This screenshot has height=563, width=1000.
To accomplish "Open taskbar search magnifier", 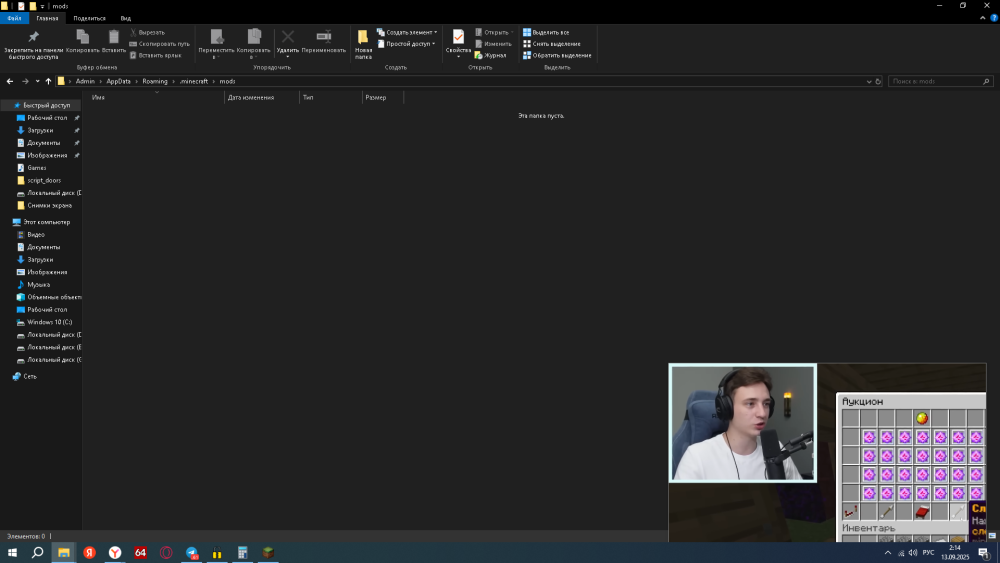I will pyautogui.click(x=38, y=553).
